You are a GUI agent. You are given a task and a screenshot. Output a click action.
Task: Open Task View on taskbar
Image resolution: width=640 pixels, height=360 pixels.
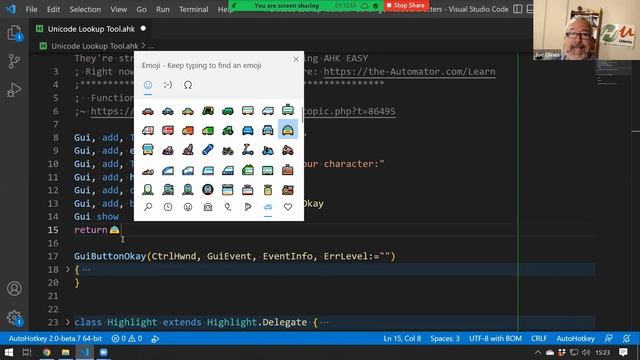tap(27, 352)
